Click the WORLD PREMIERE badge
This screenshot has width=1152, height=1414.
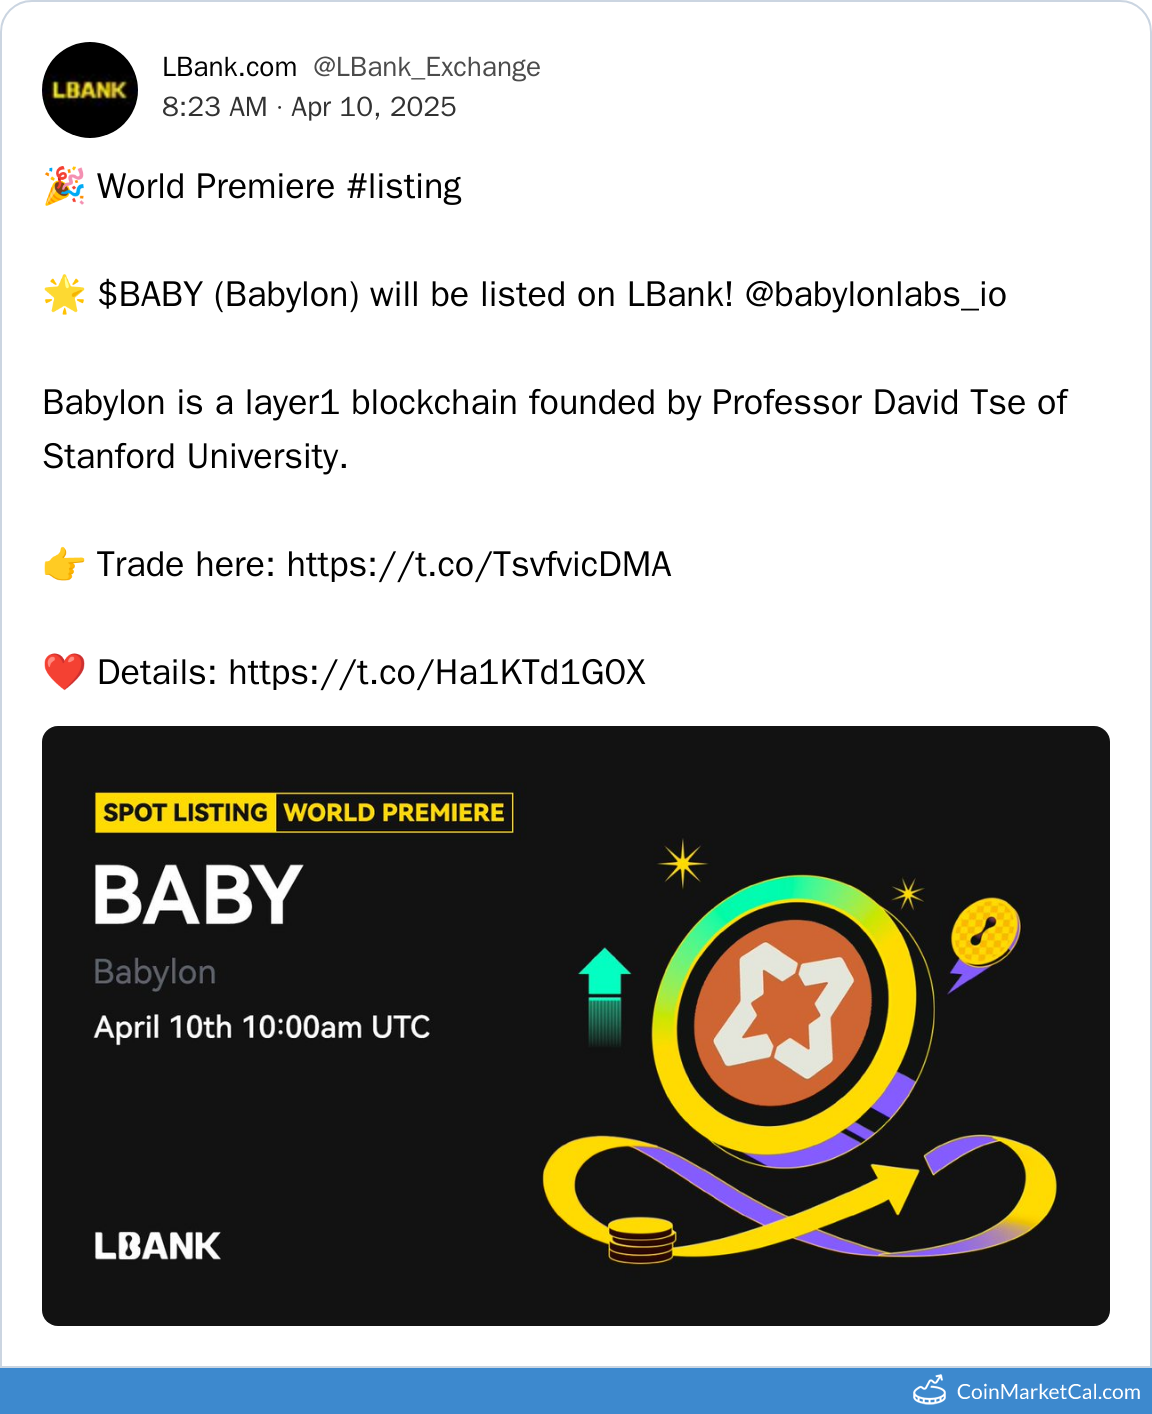pos(394,813)
